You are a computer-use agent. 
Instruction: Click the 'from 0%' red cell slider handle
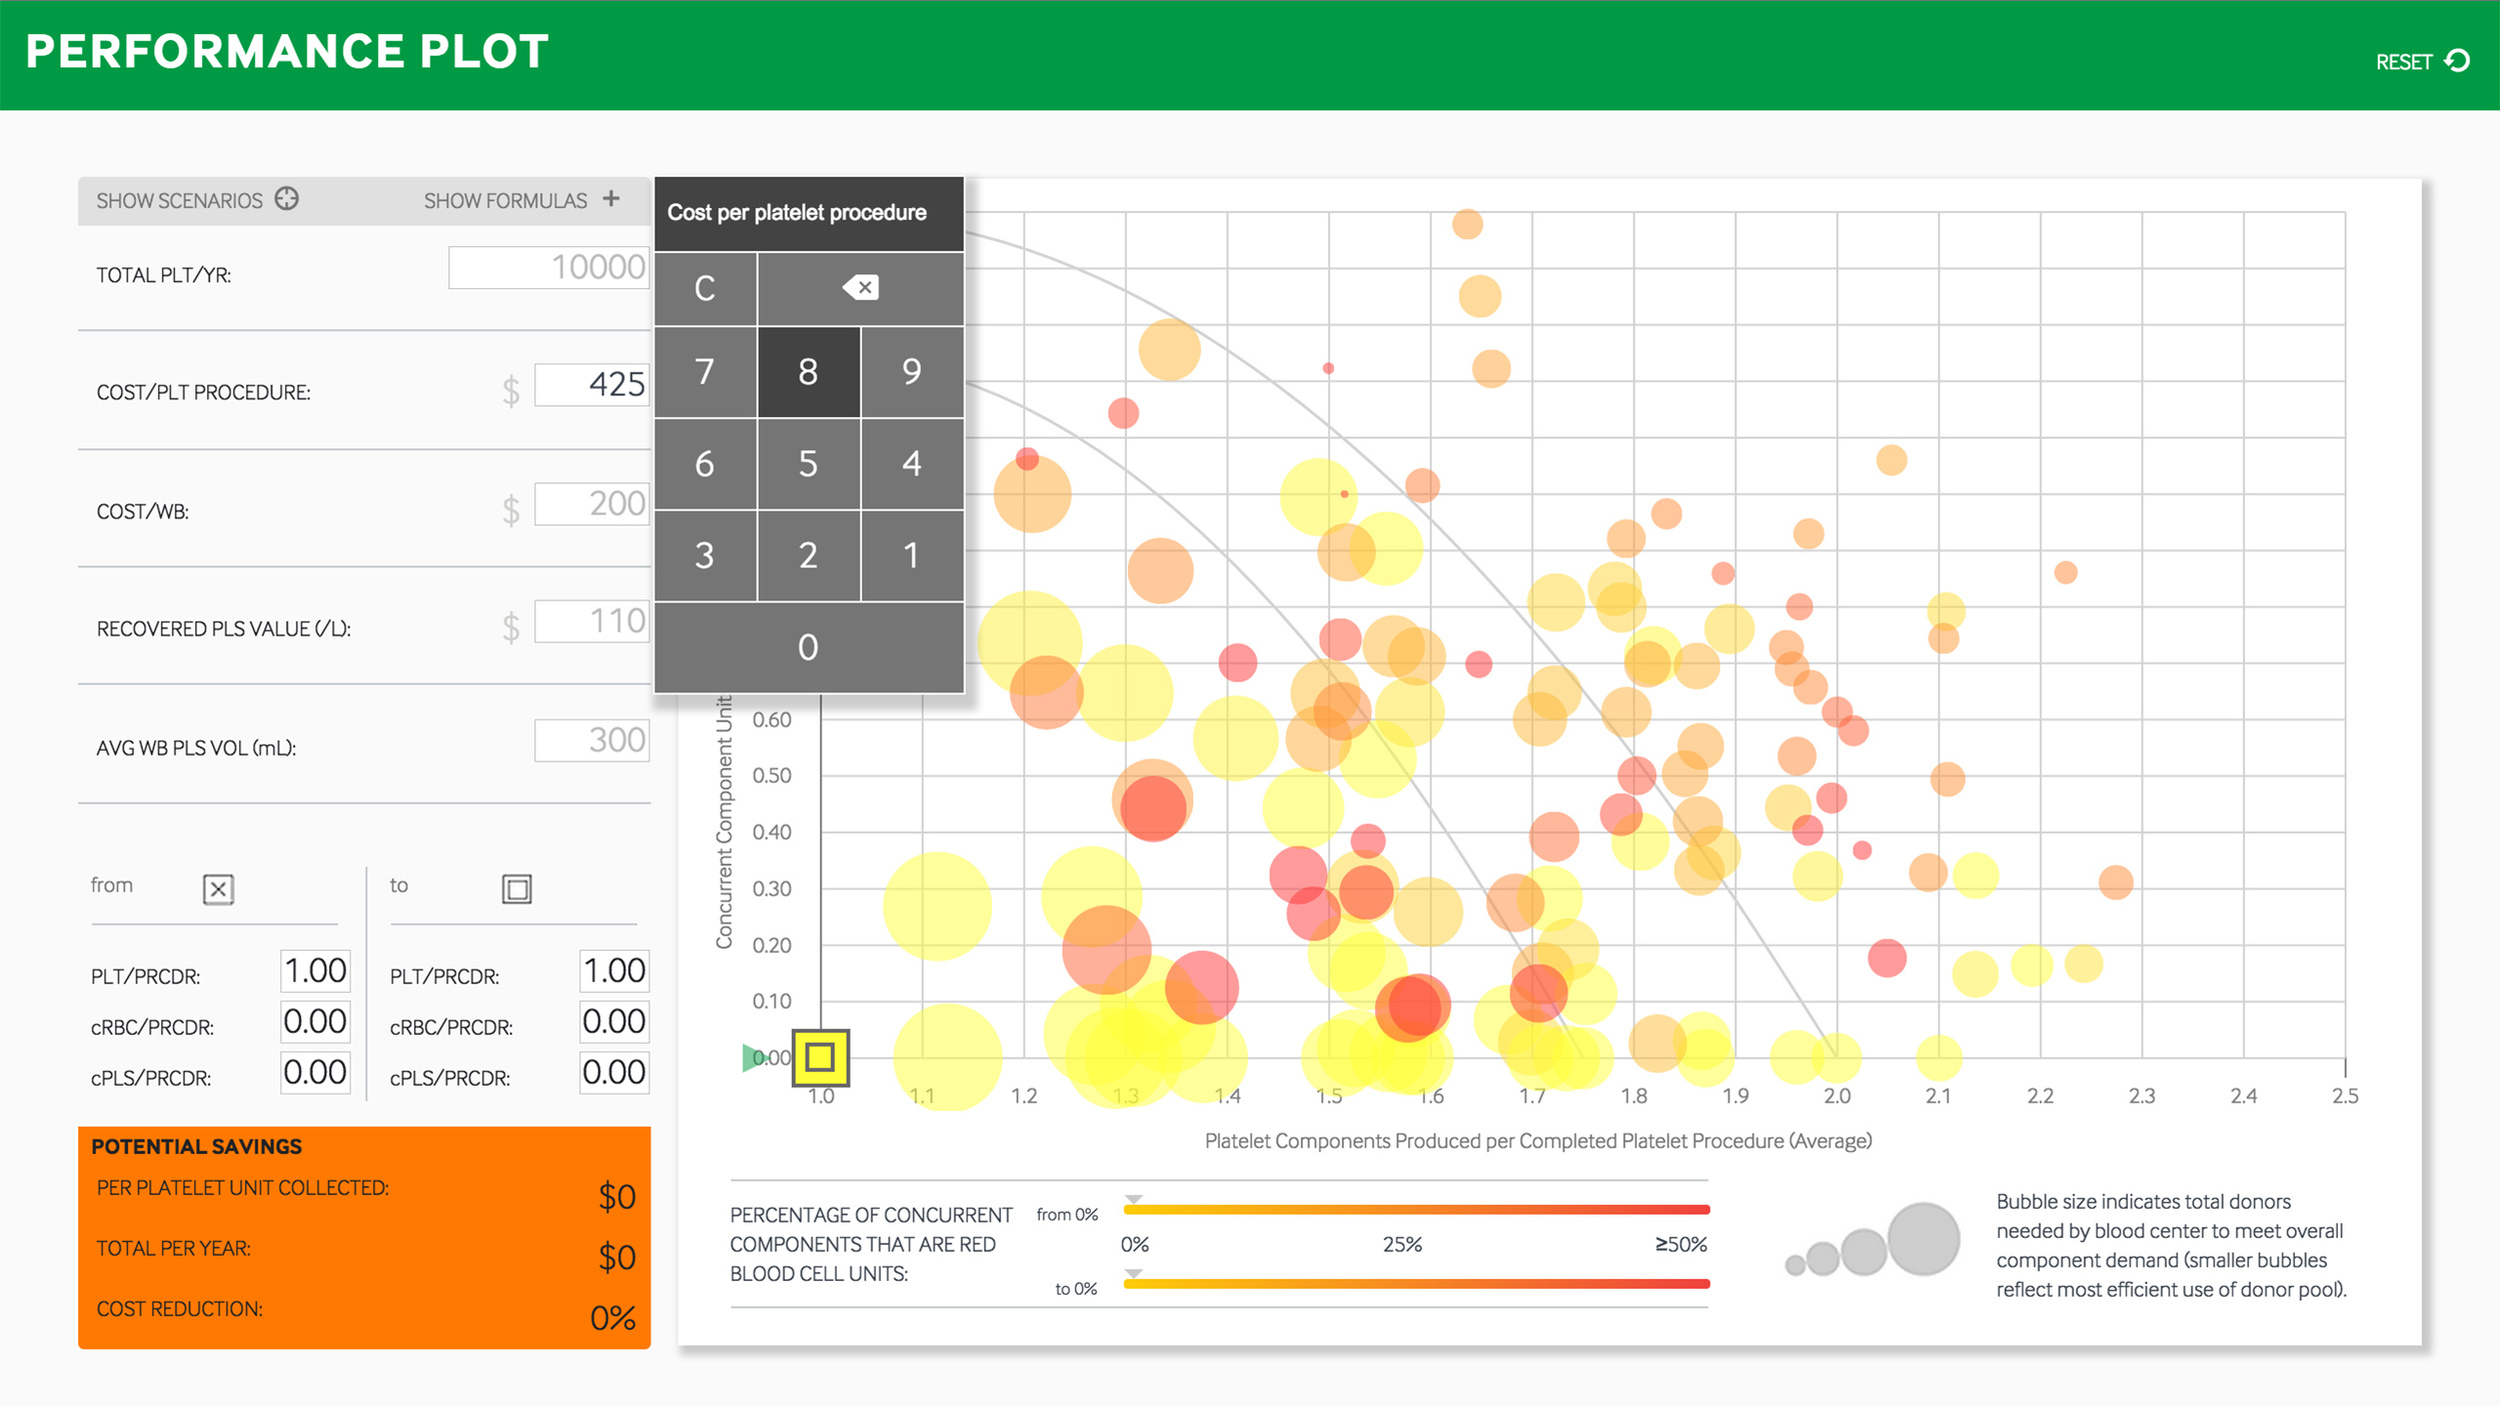point(1133,1199)
